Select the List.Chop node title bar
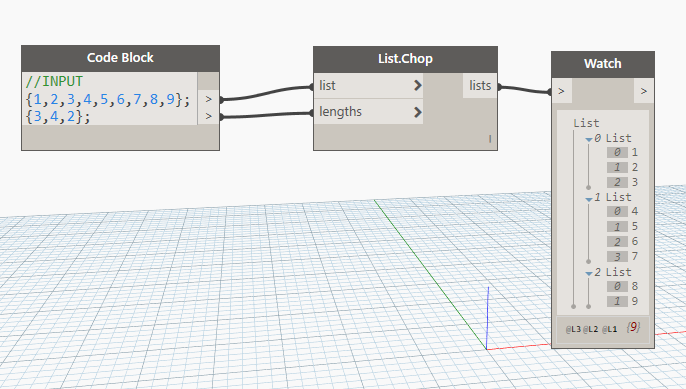This screenshot has width=686, height=389. coord(405,59)
